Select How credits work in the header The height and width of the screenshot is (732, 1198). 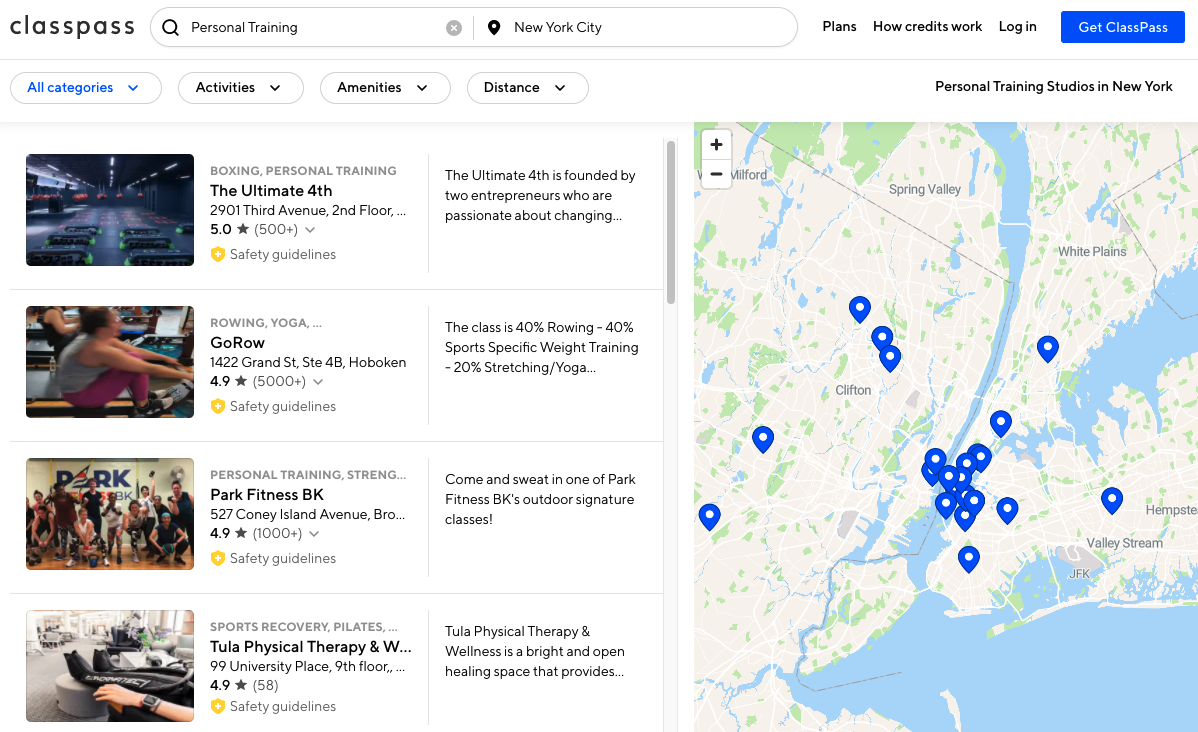pyautogui.click(x=927, y=27)
